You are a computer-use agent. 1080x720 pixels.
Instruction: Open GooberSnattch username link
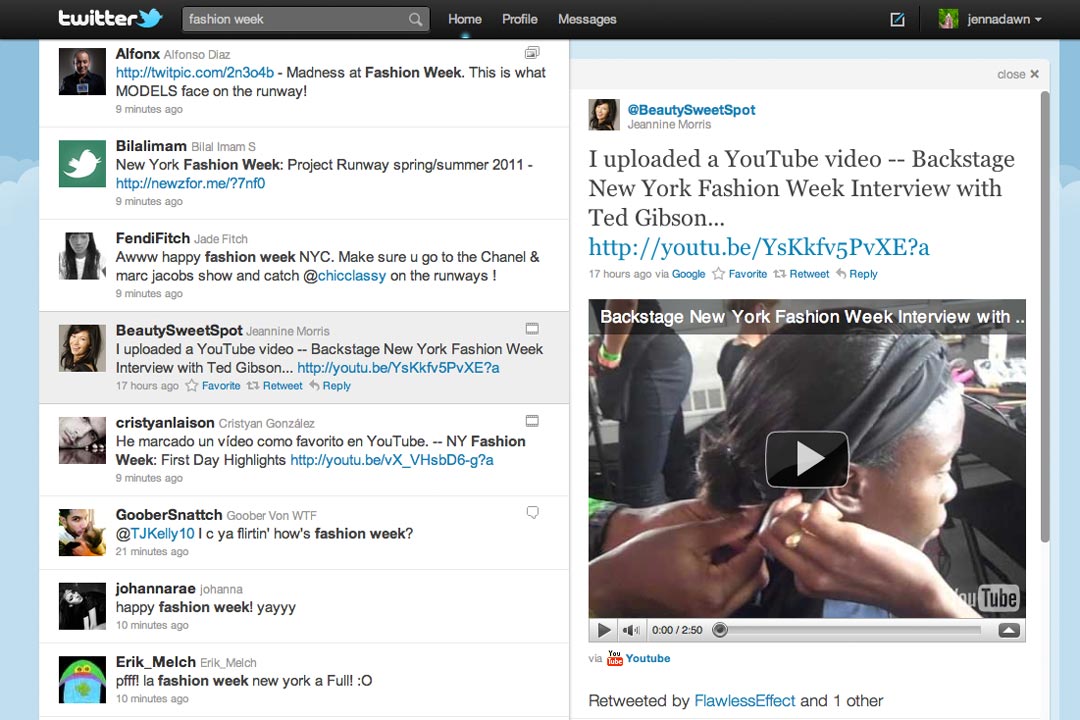coord(169,515)
